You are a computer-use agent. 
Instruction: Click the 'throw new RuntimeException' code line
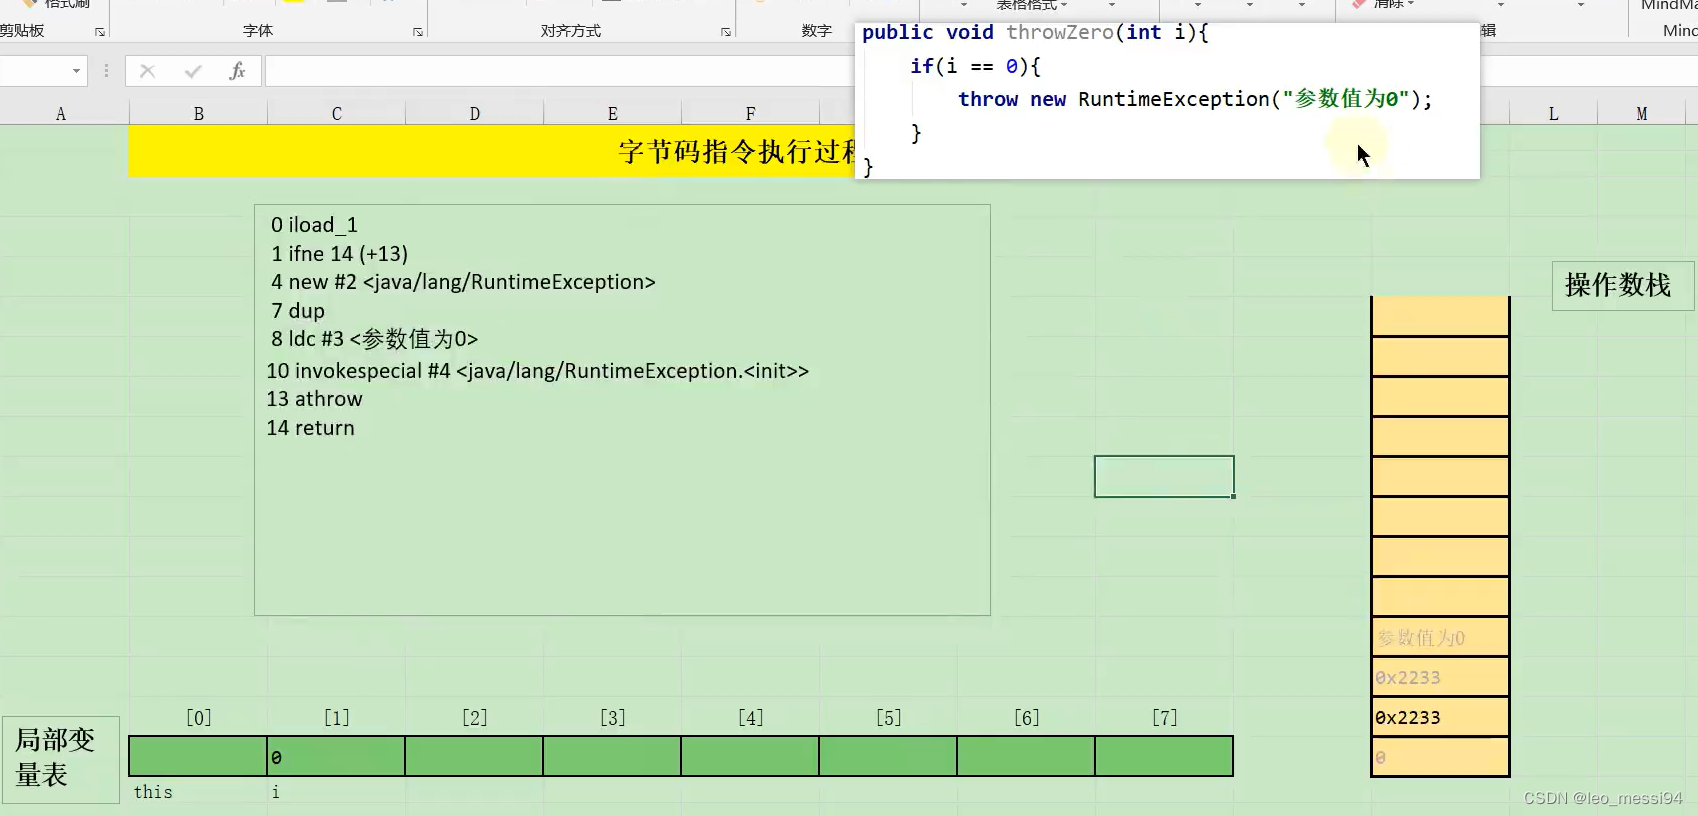click(1195, 99)
